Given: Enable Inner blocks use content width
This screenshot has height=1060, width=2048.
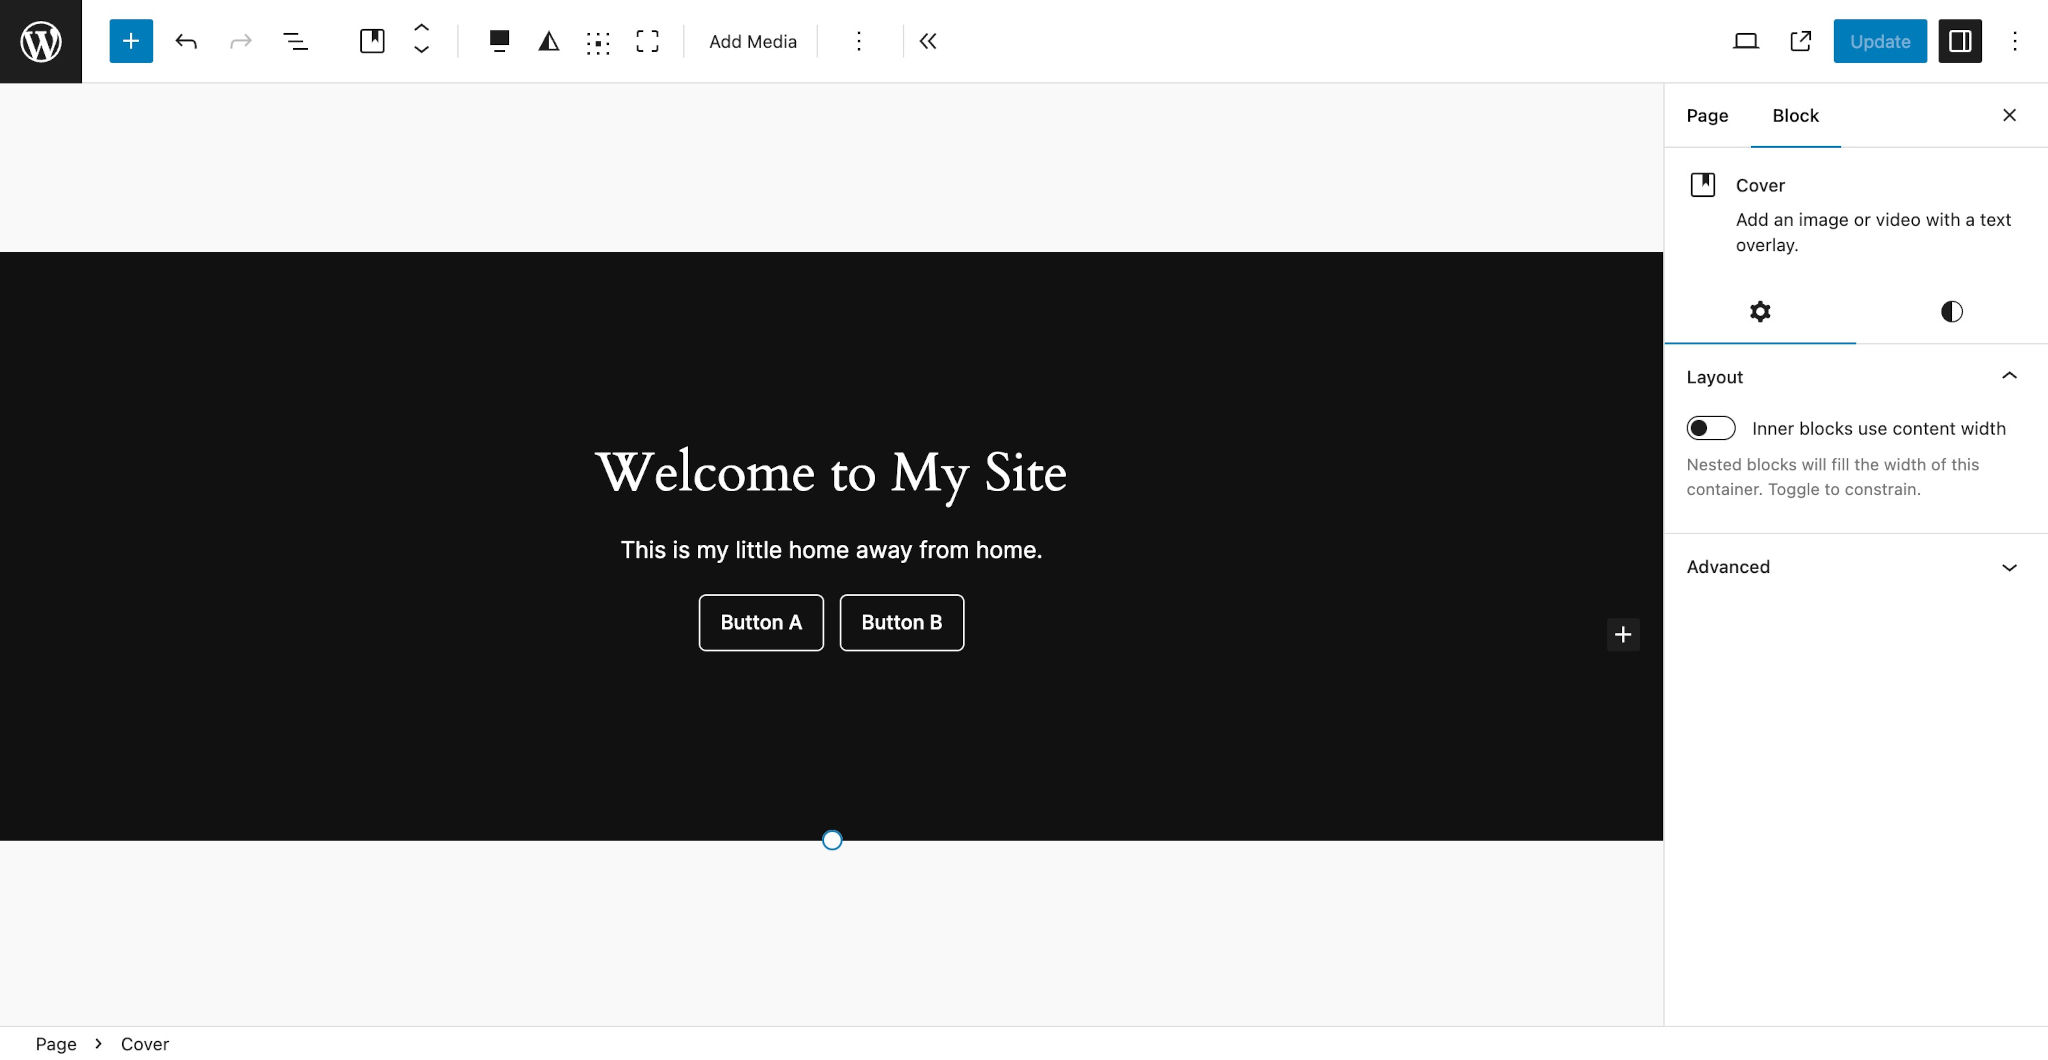Looking at the screenshot, I should point(1711,428).
